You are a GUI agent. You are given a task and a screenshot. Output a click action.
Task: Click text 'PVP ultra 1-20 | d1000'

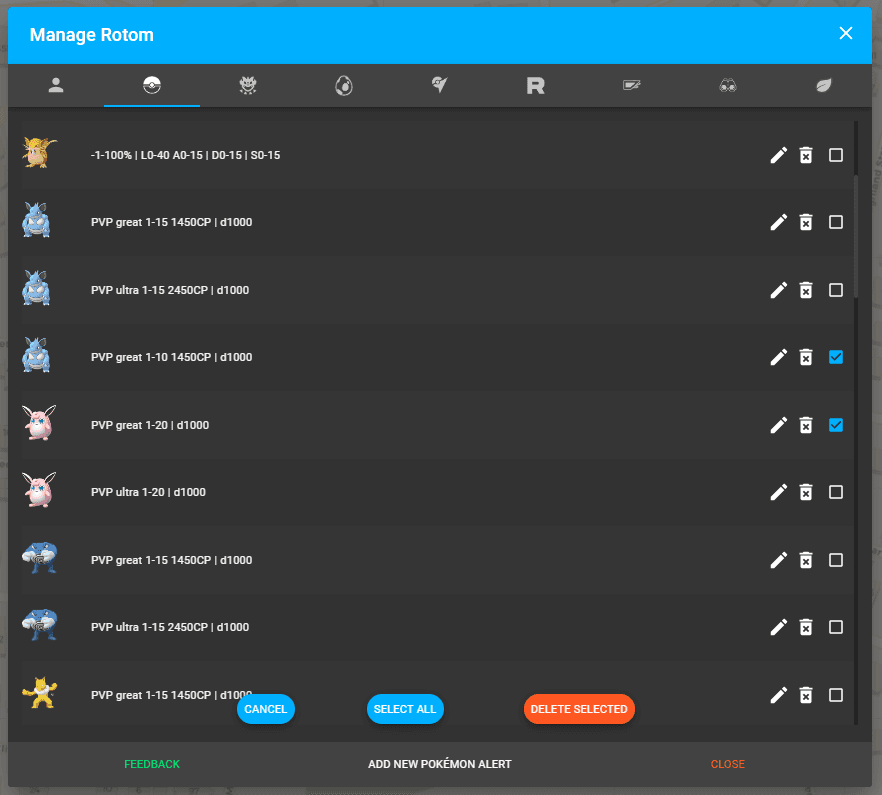(x=148, y=492)
